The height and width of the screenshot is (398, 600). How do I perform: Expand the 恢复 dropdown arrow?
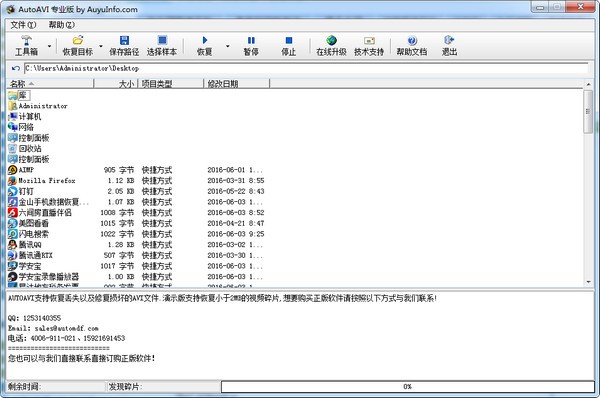point(228,46)
